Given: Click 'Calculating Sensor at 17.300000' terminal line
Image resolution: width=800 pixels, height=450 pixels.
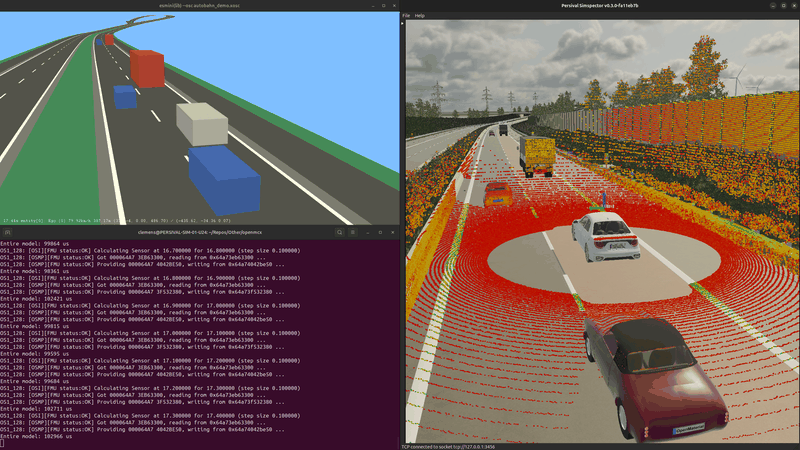Looking at the screenshot, I should (x=151, y=416).
